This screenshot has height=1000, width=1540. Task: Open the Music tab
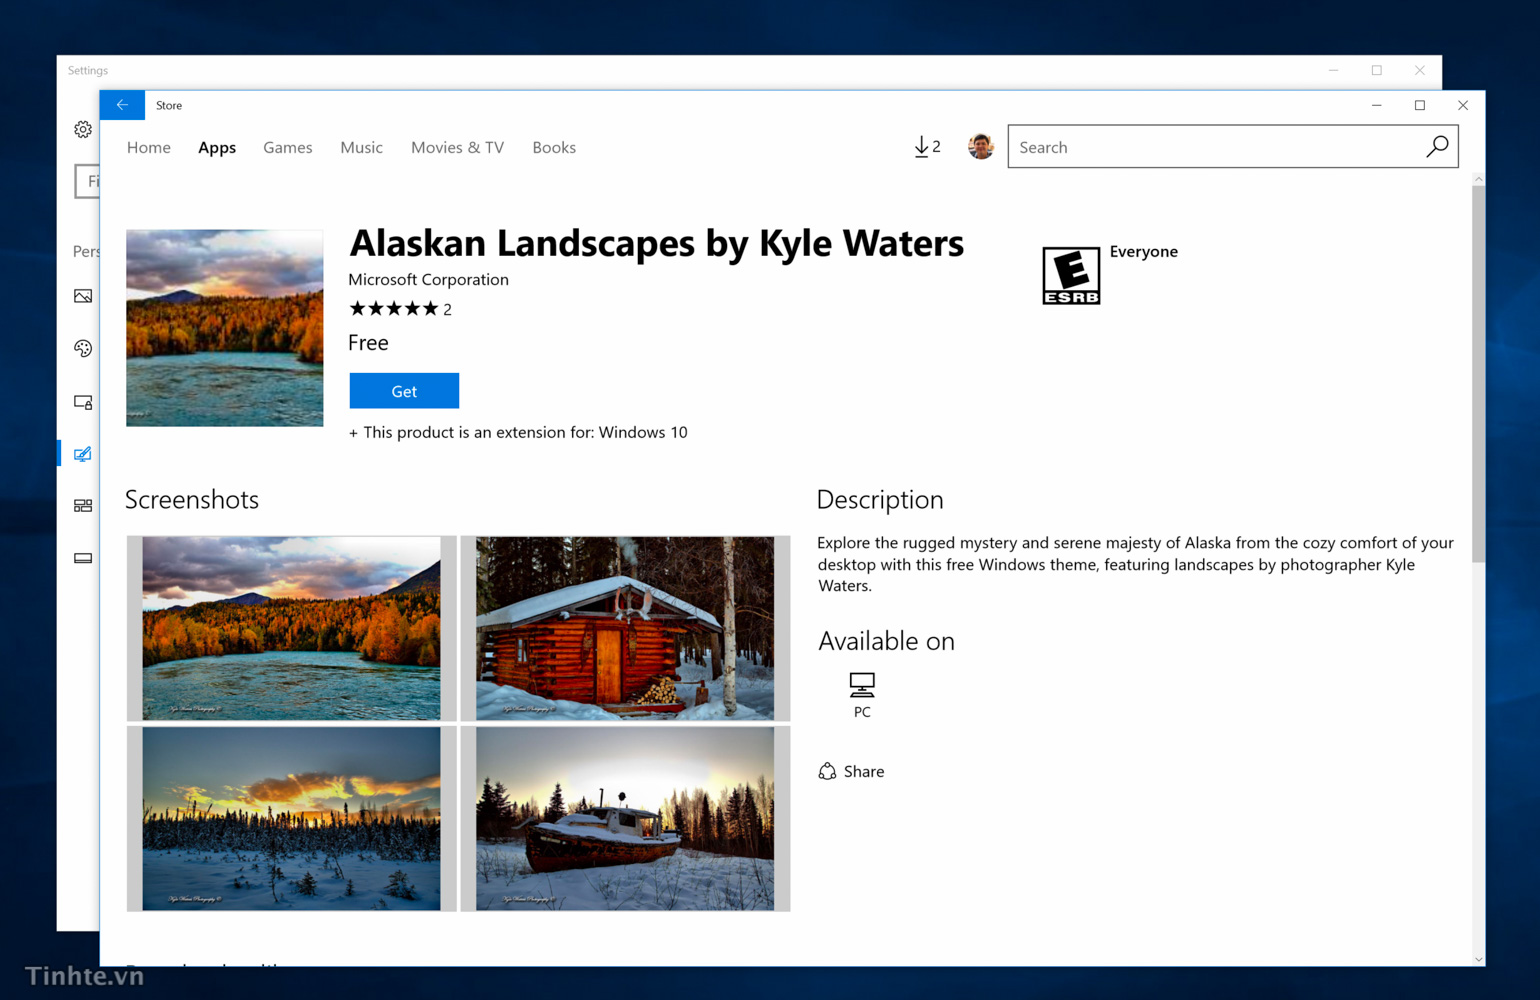[361, 147]
